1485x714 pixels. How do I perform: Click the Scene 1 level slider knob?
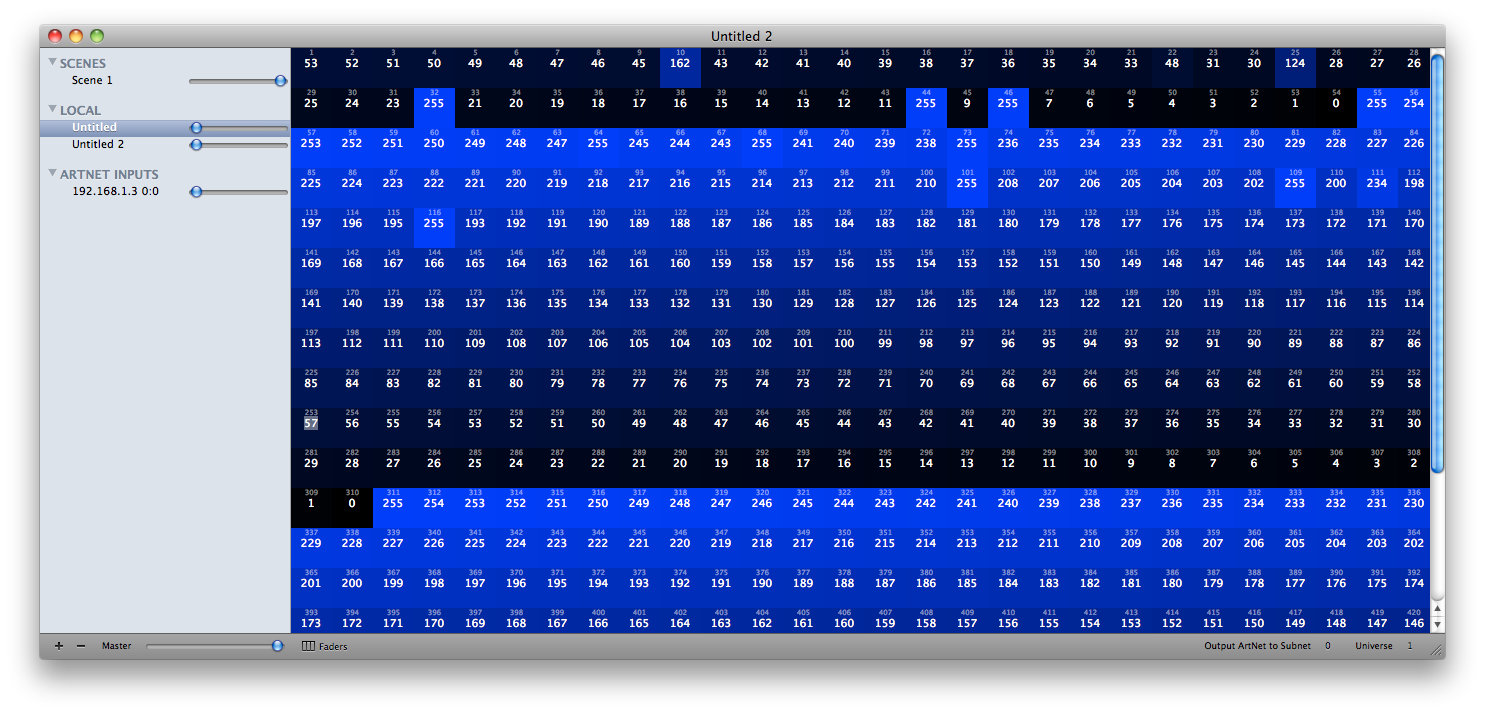click(x=281, y=81)
